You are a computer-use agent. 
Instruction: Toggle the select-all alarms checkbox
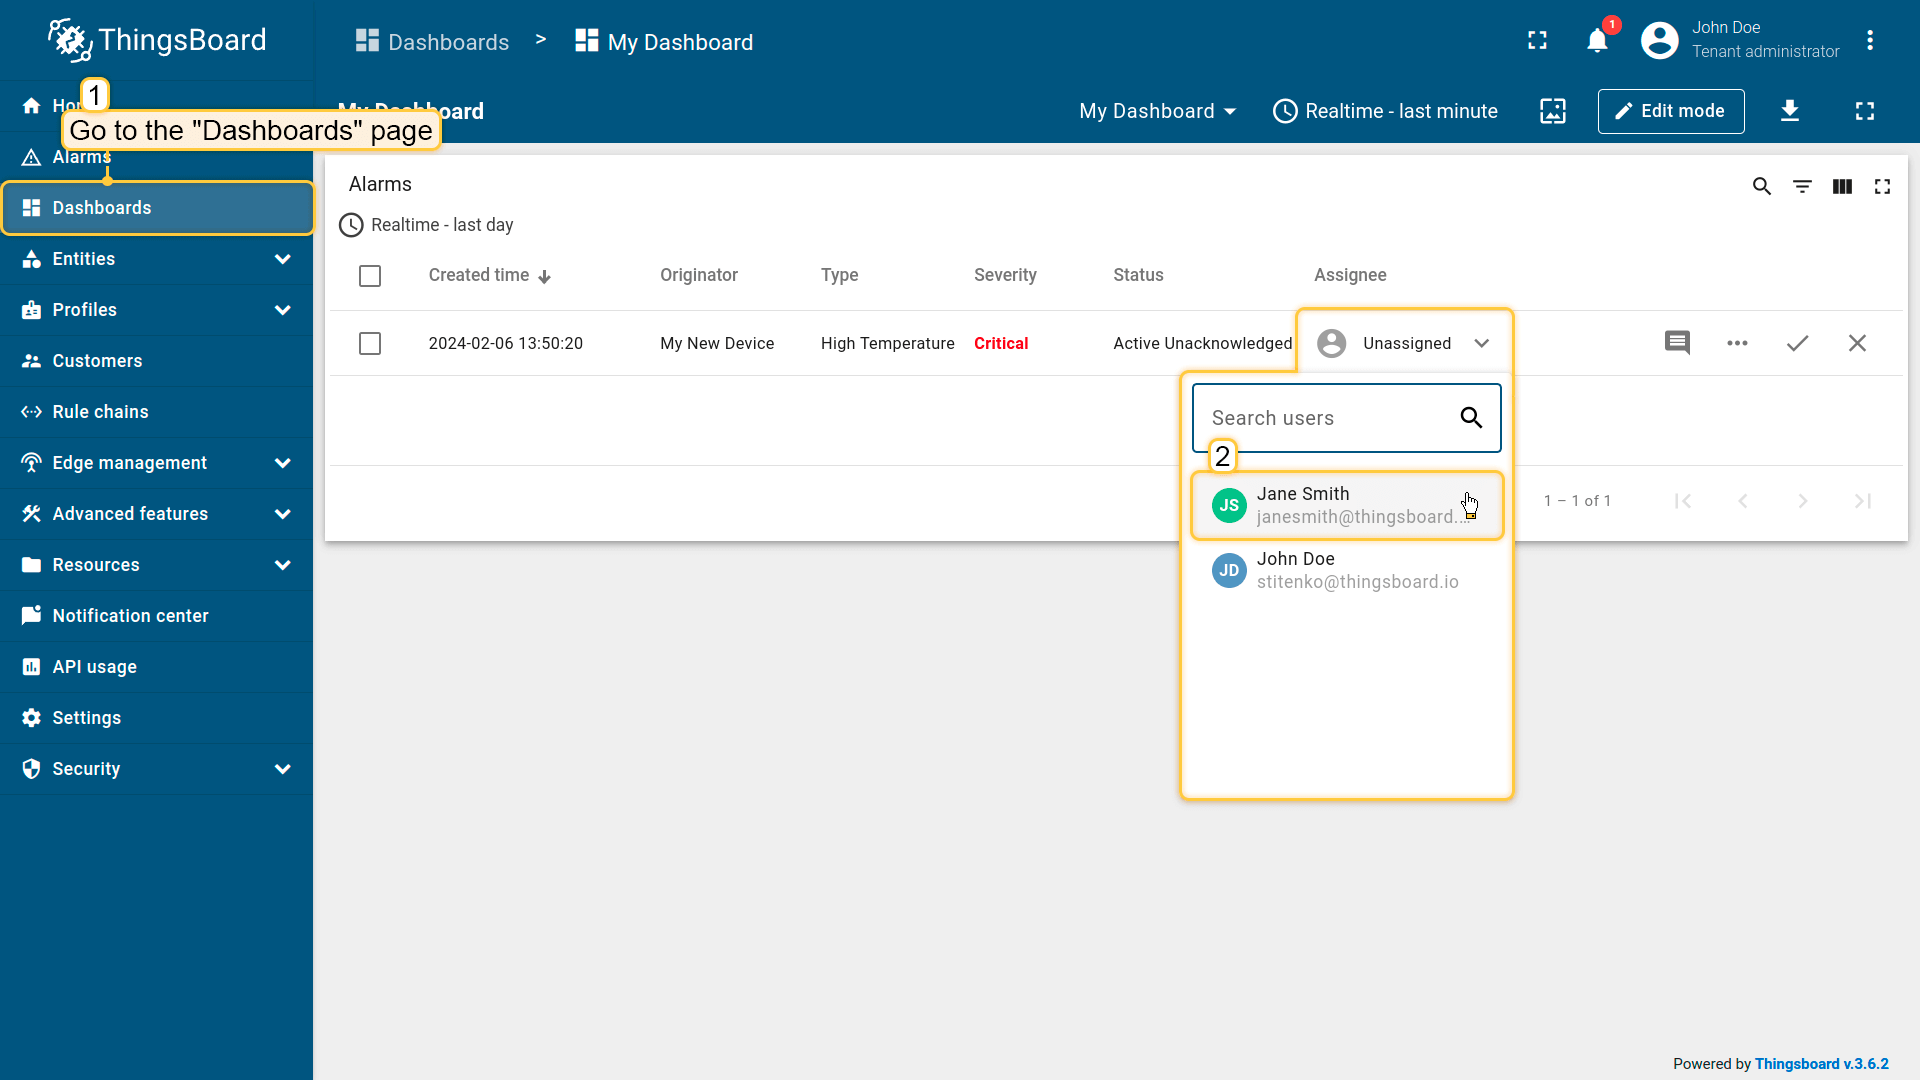point(370,276)
